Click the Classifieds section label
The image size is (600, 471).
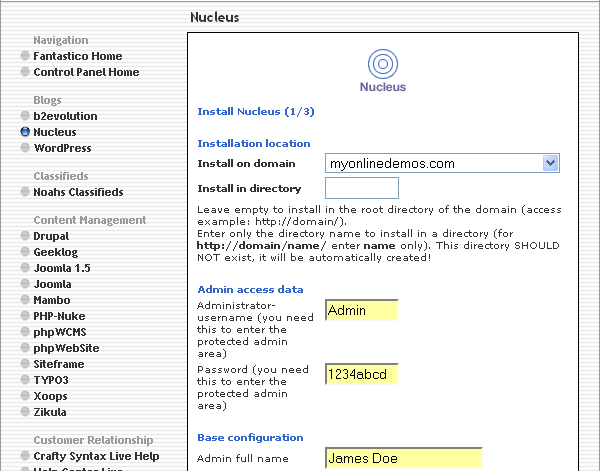tap(61, 176)
